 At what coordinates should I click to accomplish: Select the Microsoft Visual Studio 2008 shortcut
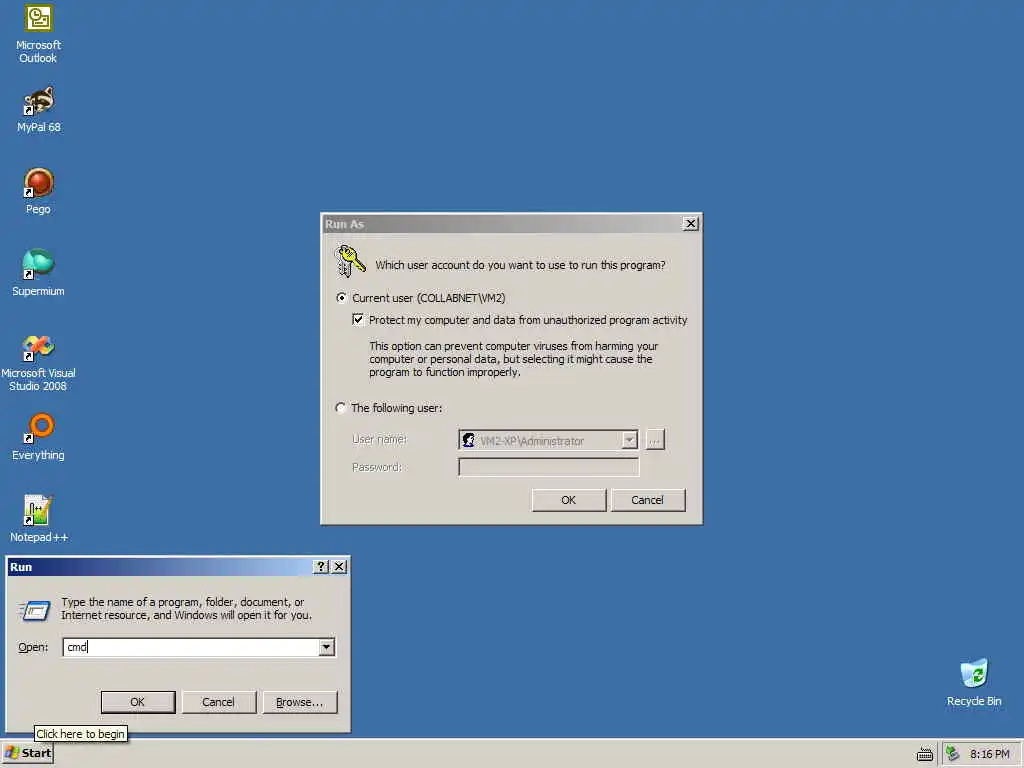39,362
